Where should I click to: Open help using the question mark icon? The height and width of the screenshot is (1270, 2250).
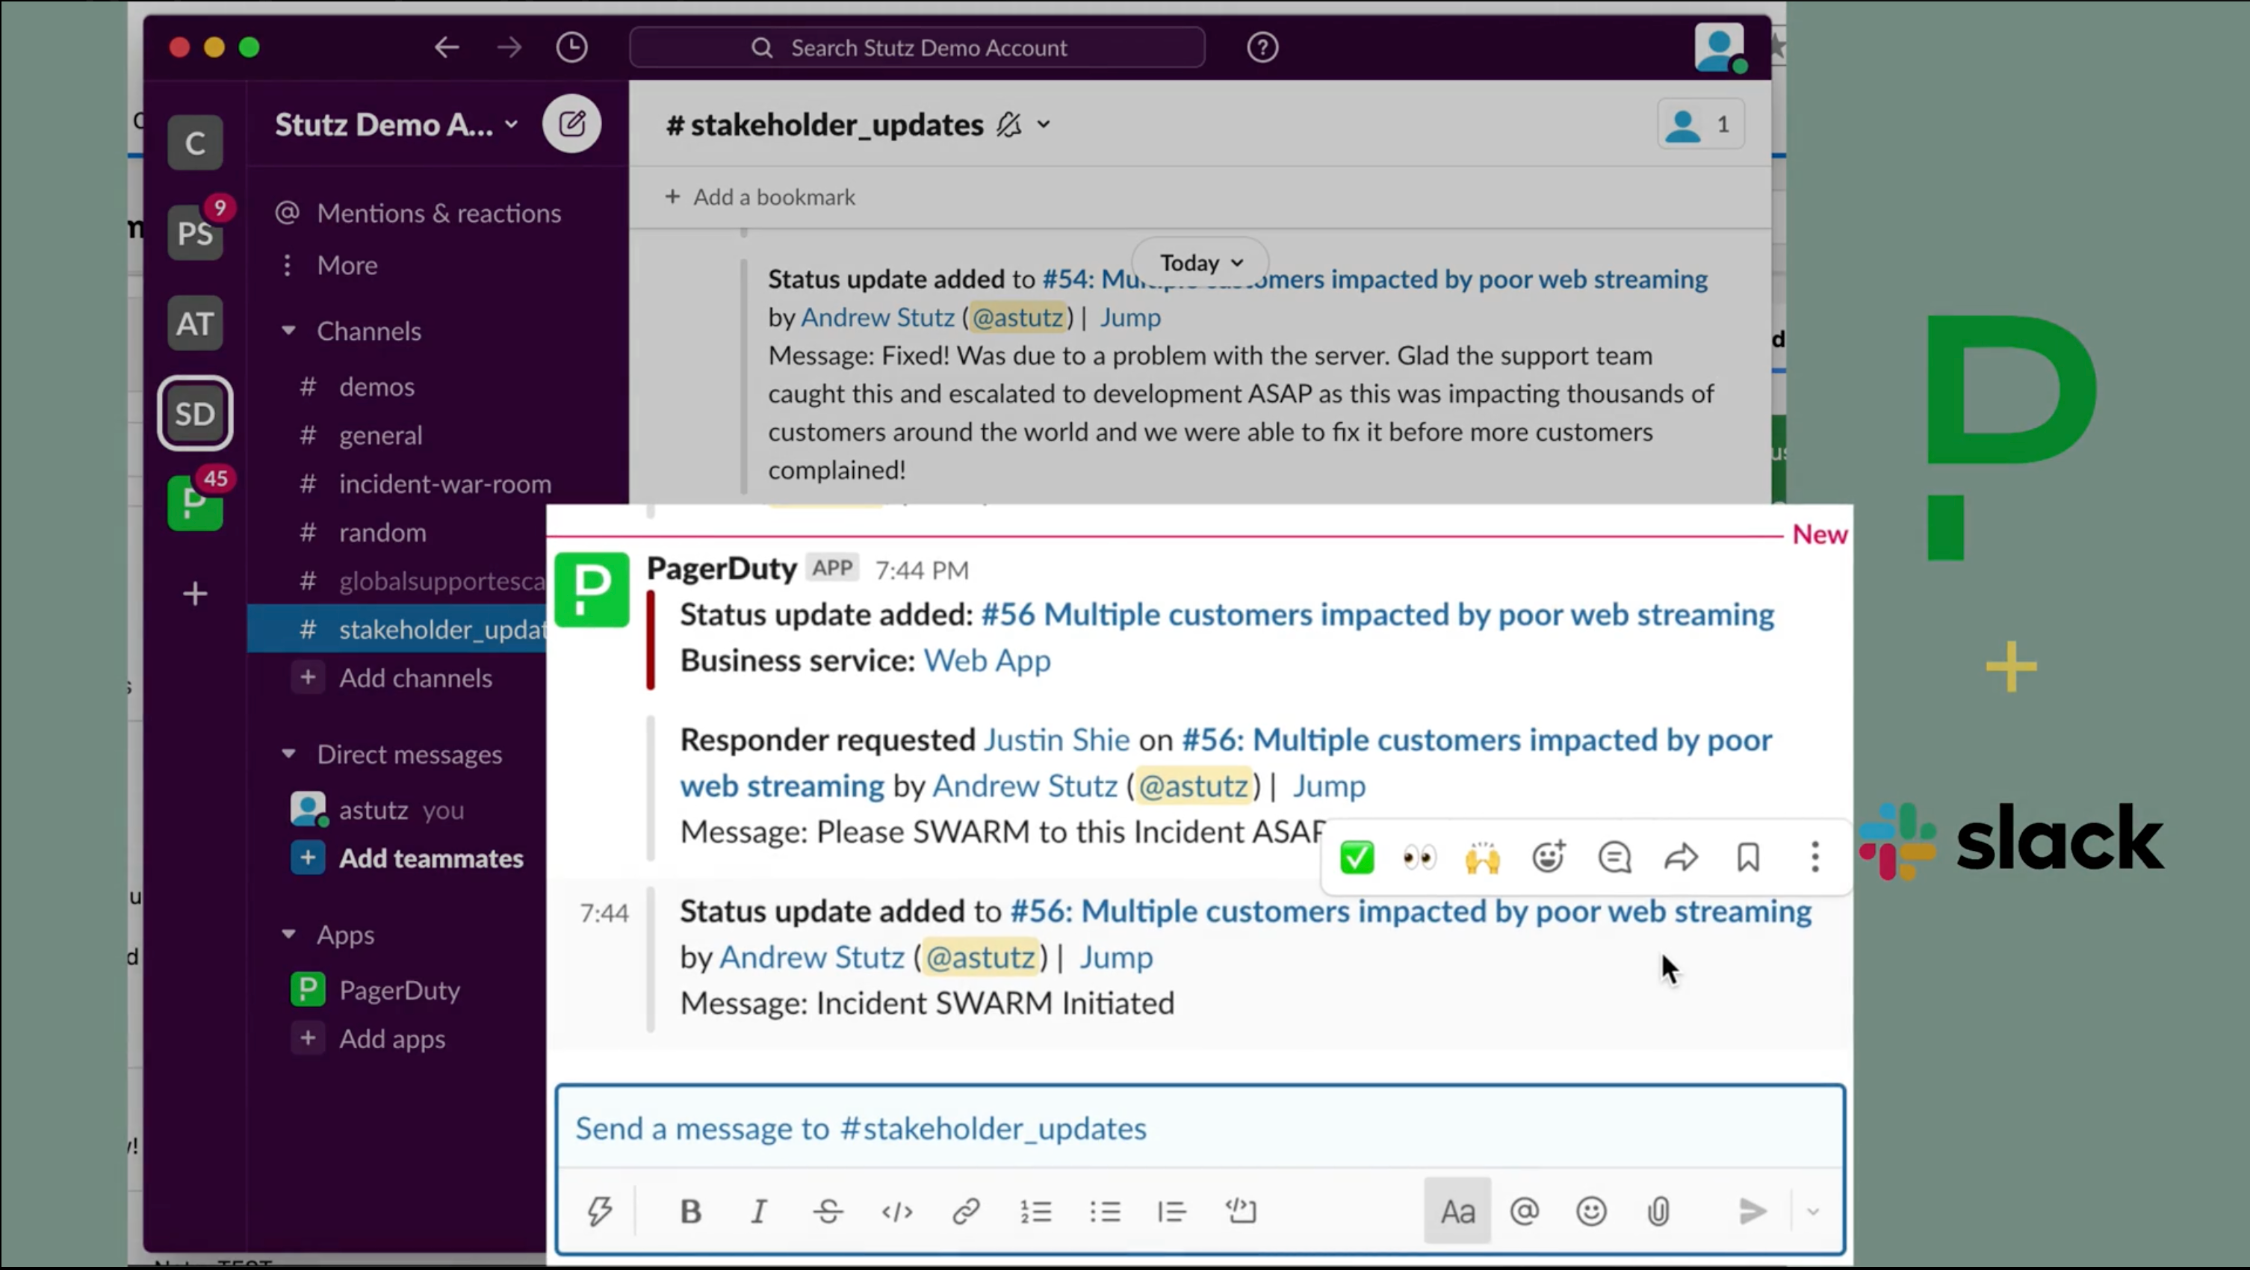point(1262,47)
